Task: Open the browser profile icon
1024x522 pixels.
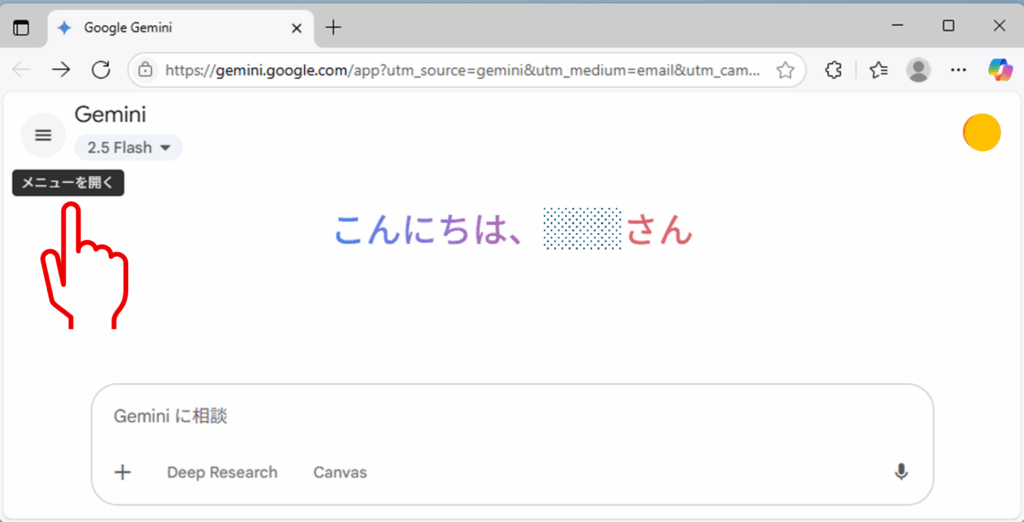Action: click(919, 70)
